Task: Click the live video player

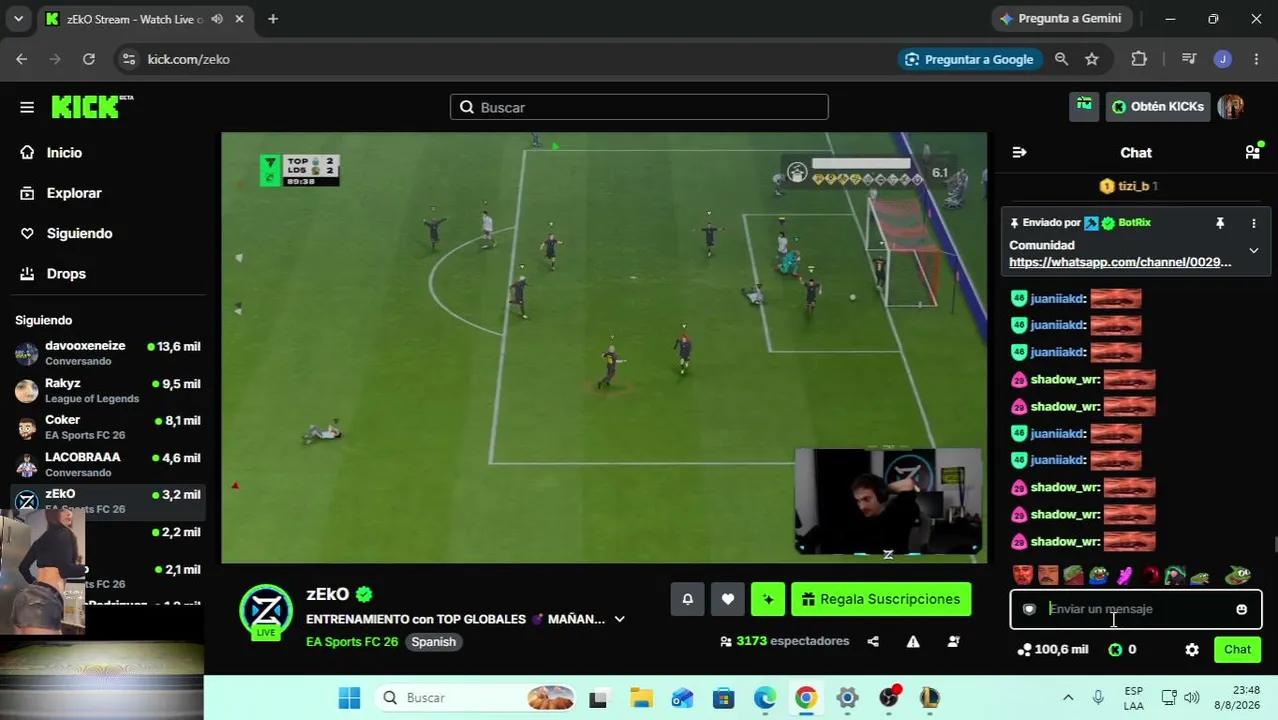Action: click(x=604, y=348)
